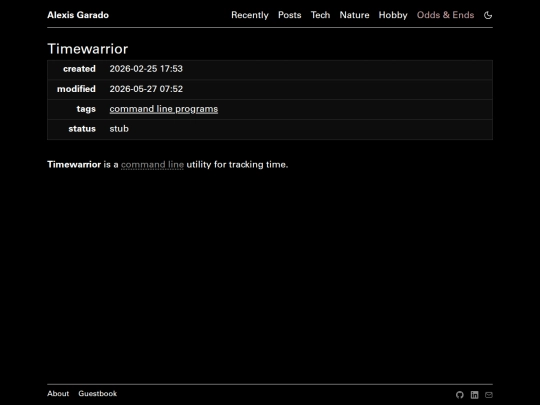The image size is (540, 405).
Task: Open the LinkedIn icon in footer
Action: tap(475, 395)
